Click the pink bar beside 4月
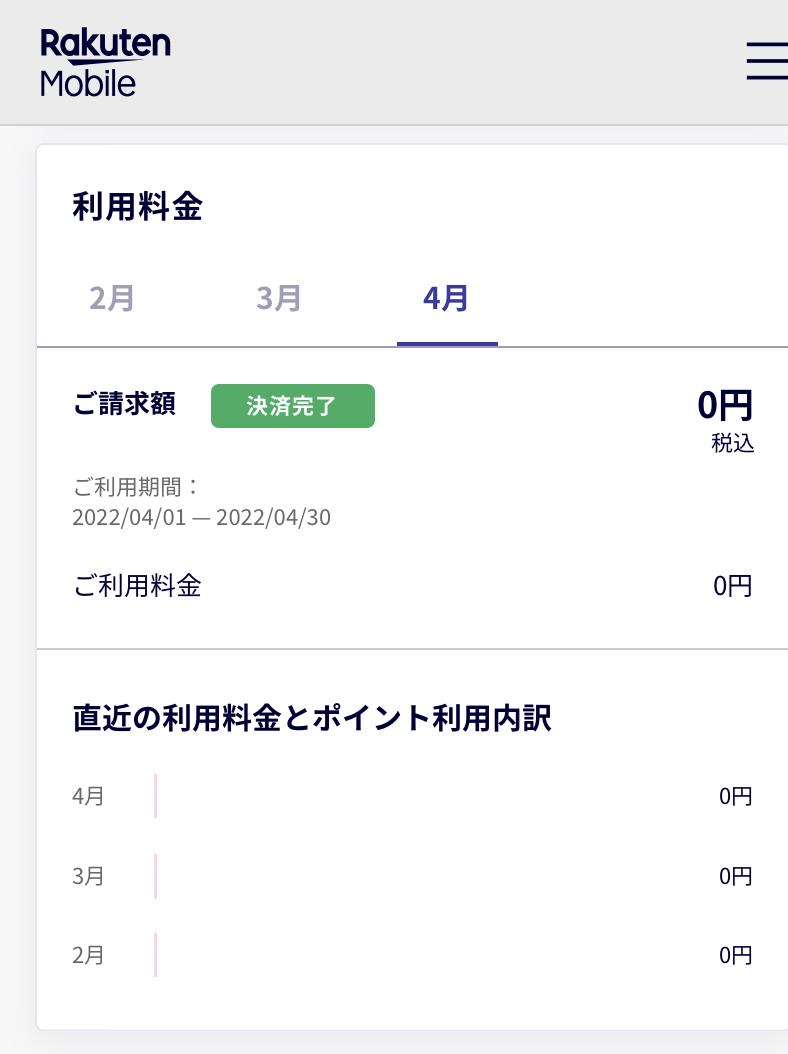The width and height of the screenshot is (788, 1054). pyautogui.click(x=156, y=796)
